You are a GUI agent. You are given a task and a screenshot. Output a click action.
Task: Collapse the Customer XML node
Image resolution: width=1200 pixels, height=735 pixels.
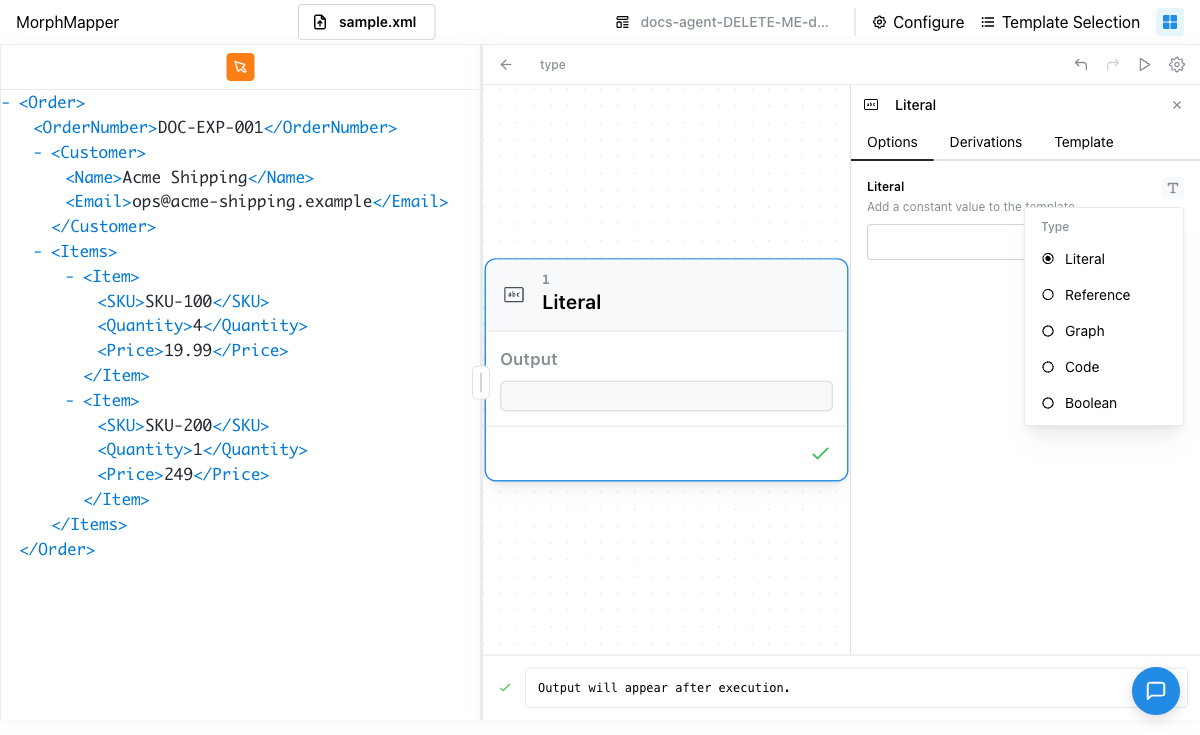(39, 153)
